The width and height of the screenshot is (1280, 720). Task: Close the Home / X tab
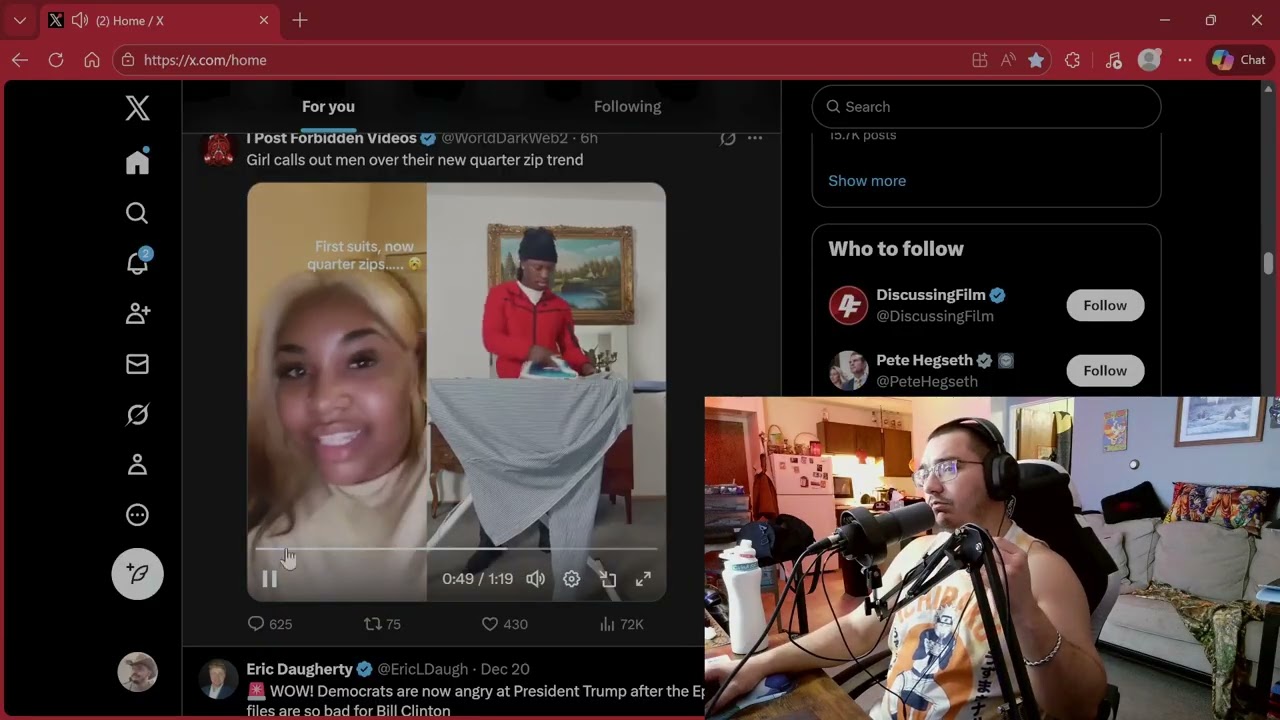pos(264,20)
